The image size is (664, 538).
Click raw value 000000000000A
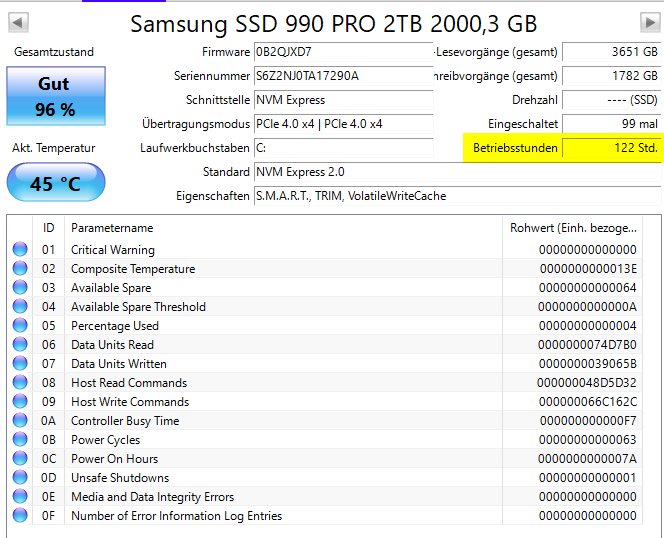tap(587, 307)
